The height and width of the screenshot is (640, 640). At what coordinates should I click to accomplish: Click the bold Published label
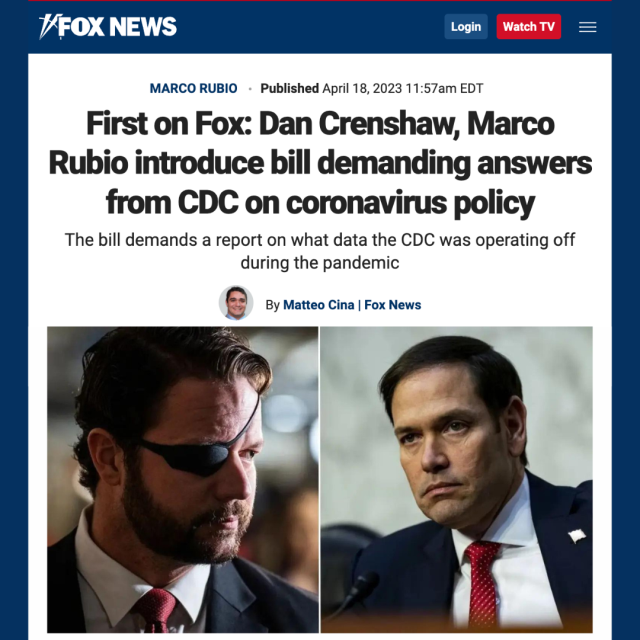point(289,88)
